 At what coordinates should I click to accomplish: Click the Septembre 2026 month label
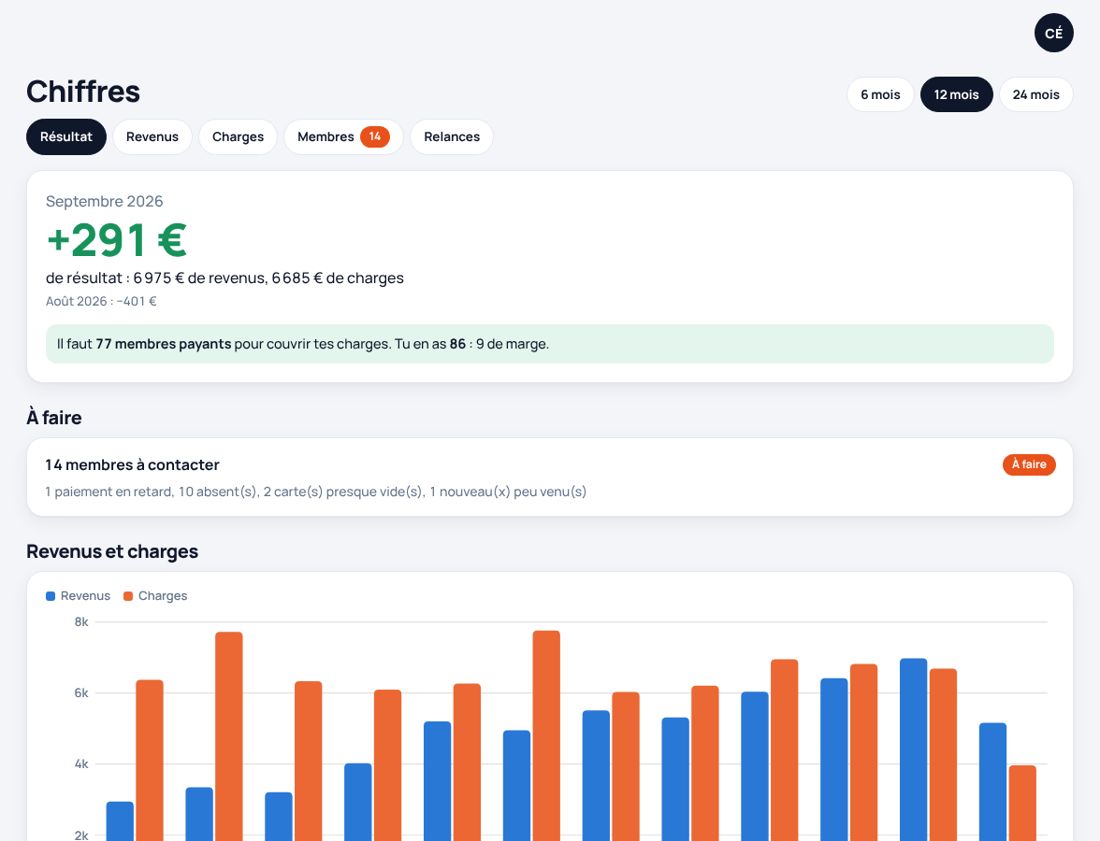pyautogui.click(x=105, y=201)
